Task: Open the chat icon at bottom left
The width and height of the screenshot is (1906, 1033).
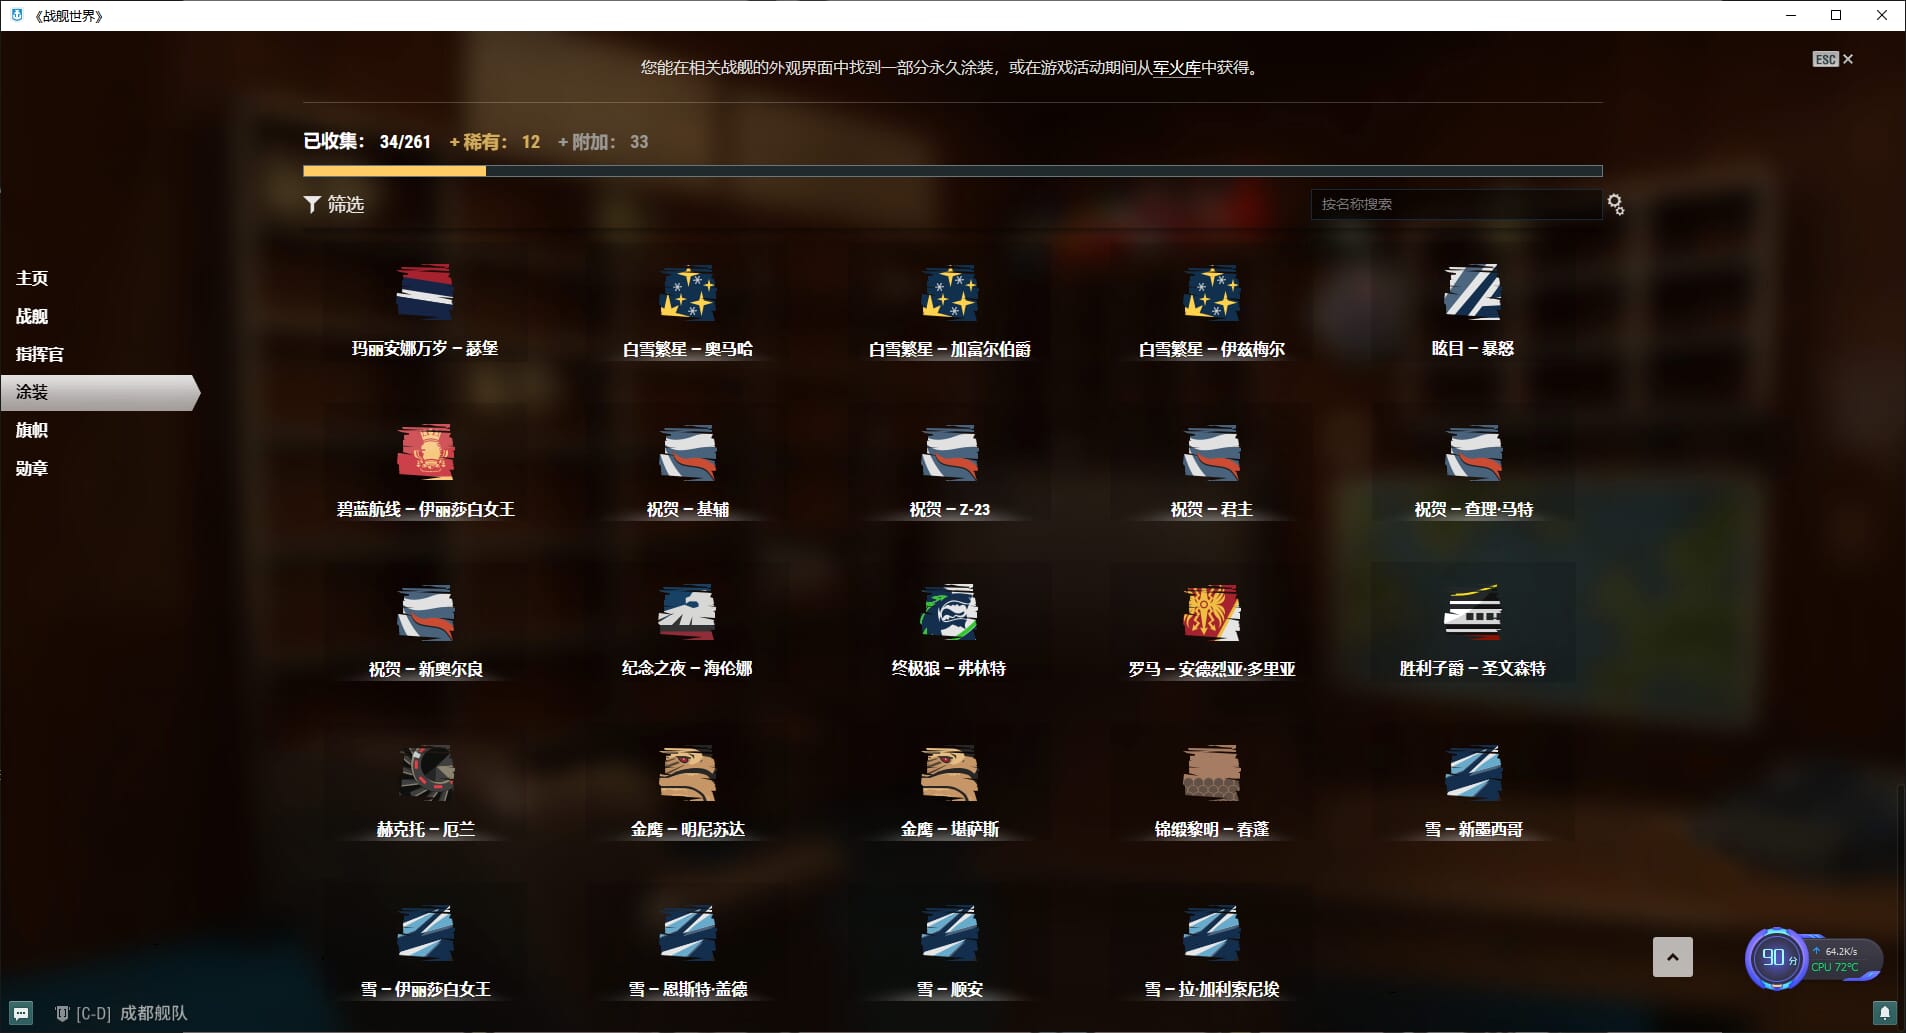Action: click(21, 1013)
